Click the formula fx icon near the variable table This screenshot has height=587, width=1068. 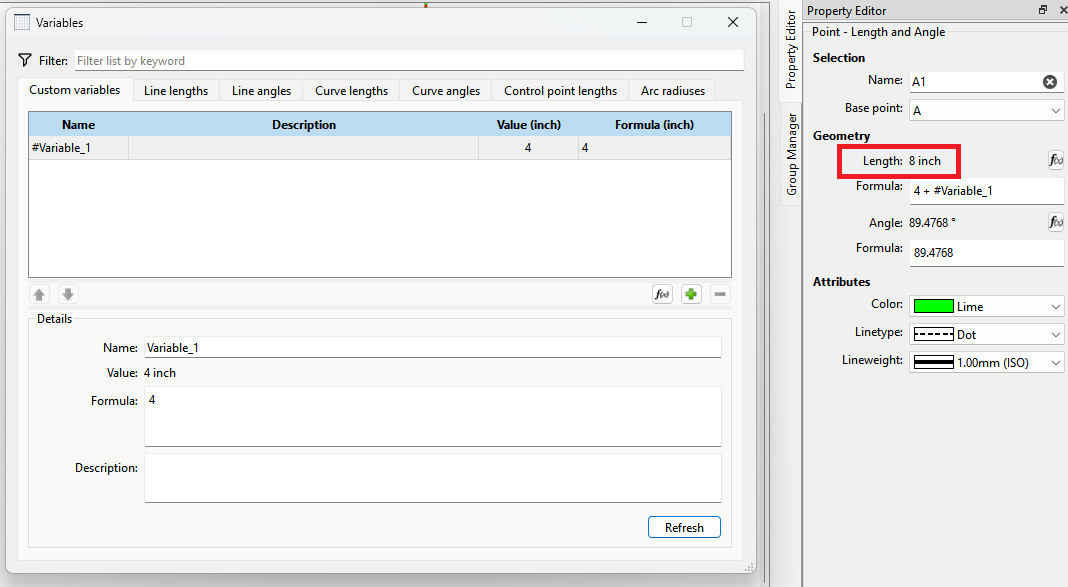click(662, 293)
